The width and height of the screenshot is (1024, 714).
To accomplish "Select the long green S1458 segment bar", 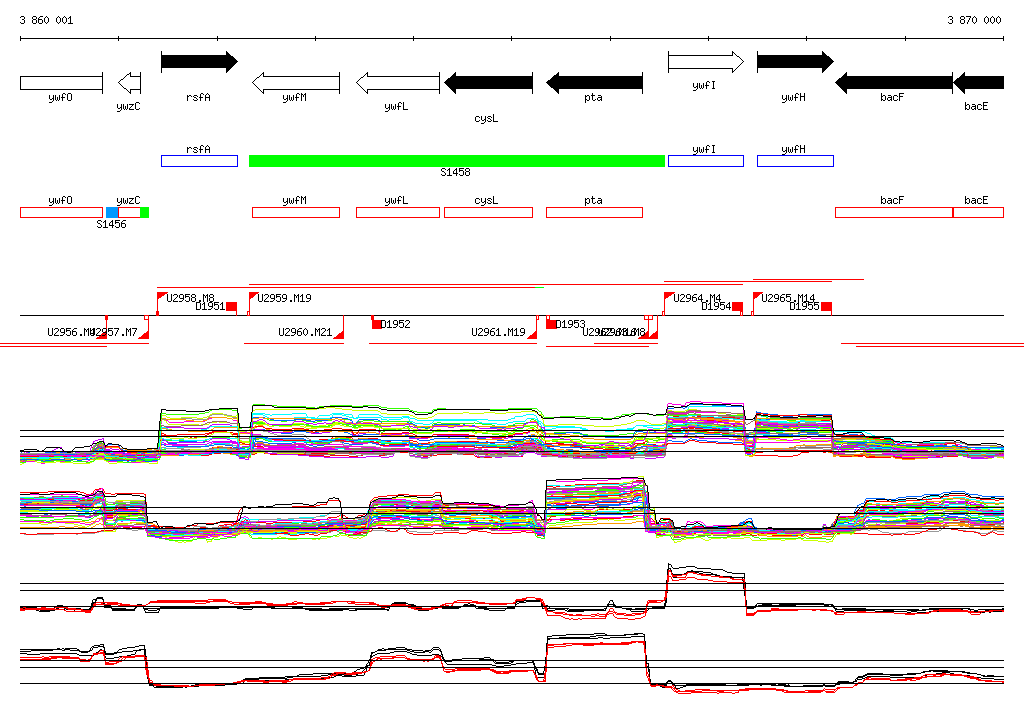I will tap(456, 161).
